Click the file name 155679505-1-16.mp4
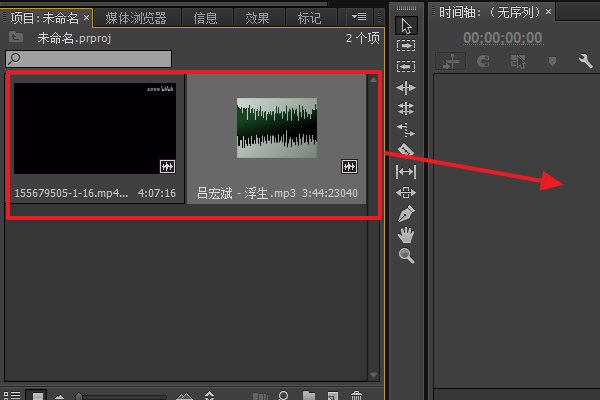The height and width of the screenshot is (400, 600). pos(71,193)
